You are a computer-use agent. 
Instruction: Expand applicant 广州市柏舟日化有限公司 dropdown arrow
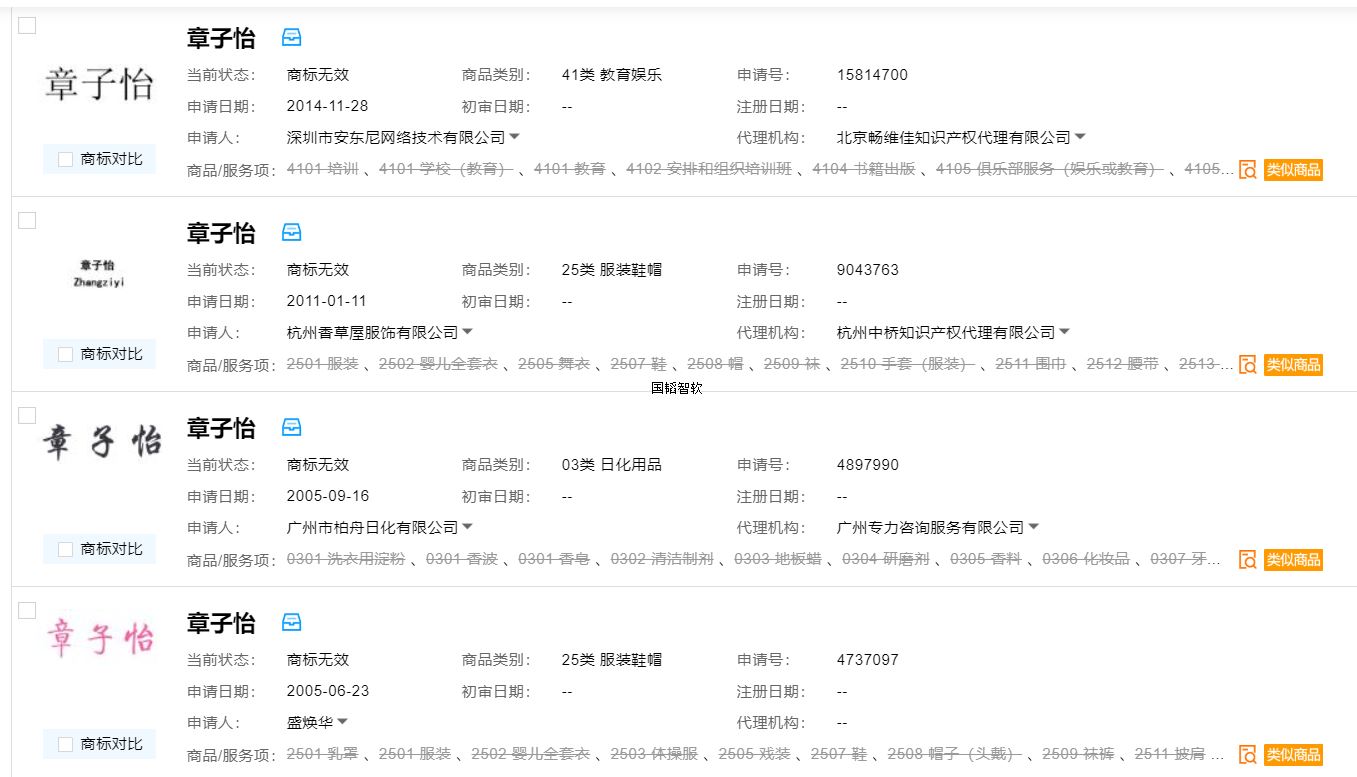click(467, 527)
